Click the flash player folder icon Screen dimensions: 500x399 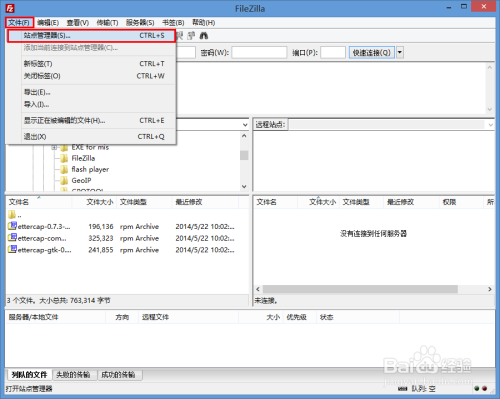coord(64,169)
